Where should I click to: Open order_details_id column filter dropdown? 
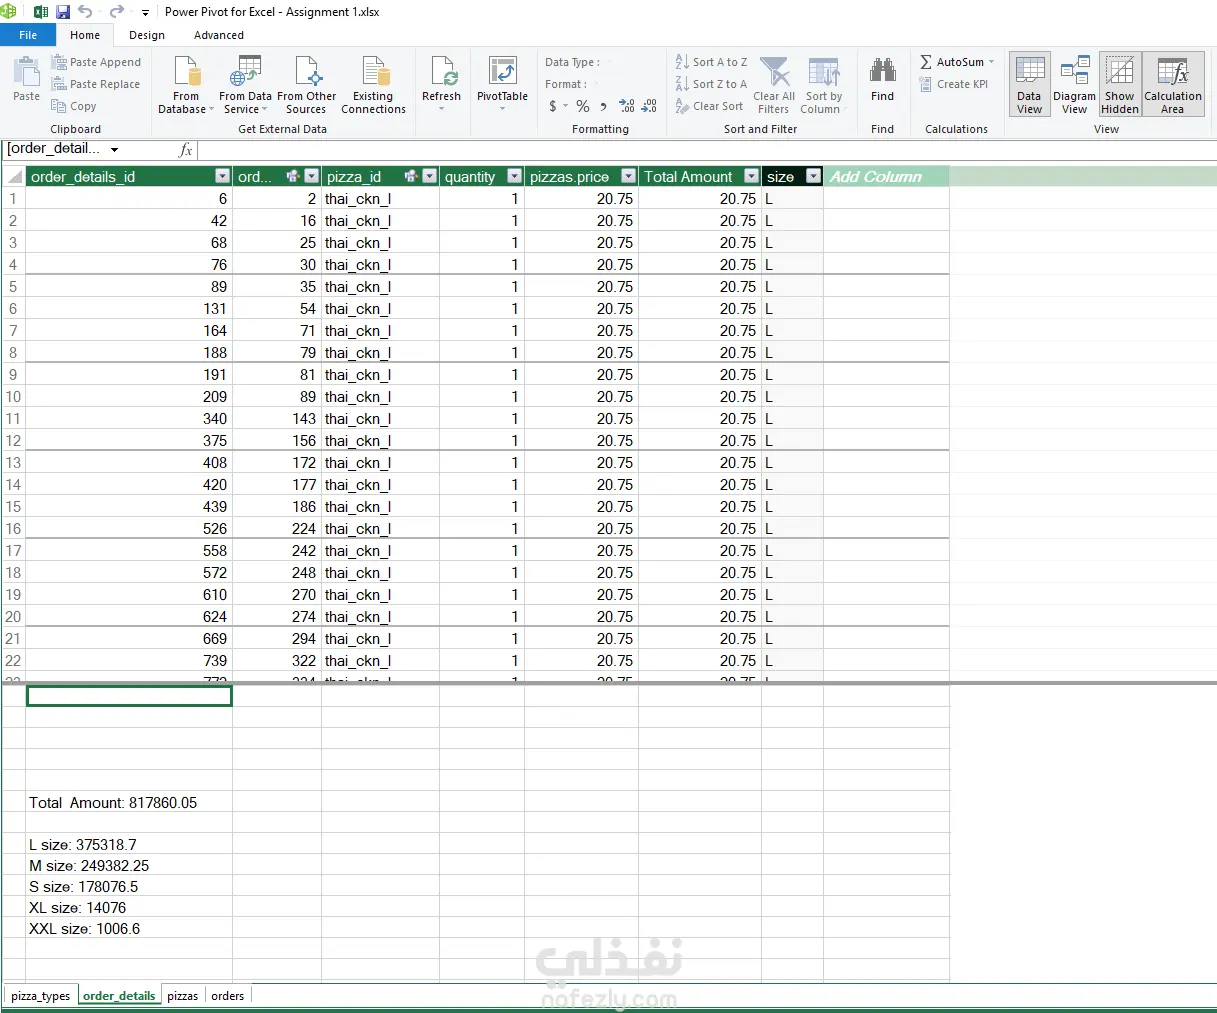click(223, 176)
